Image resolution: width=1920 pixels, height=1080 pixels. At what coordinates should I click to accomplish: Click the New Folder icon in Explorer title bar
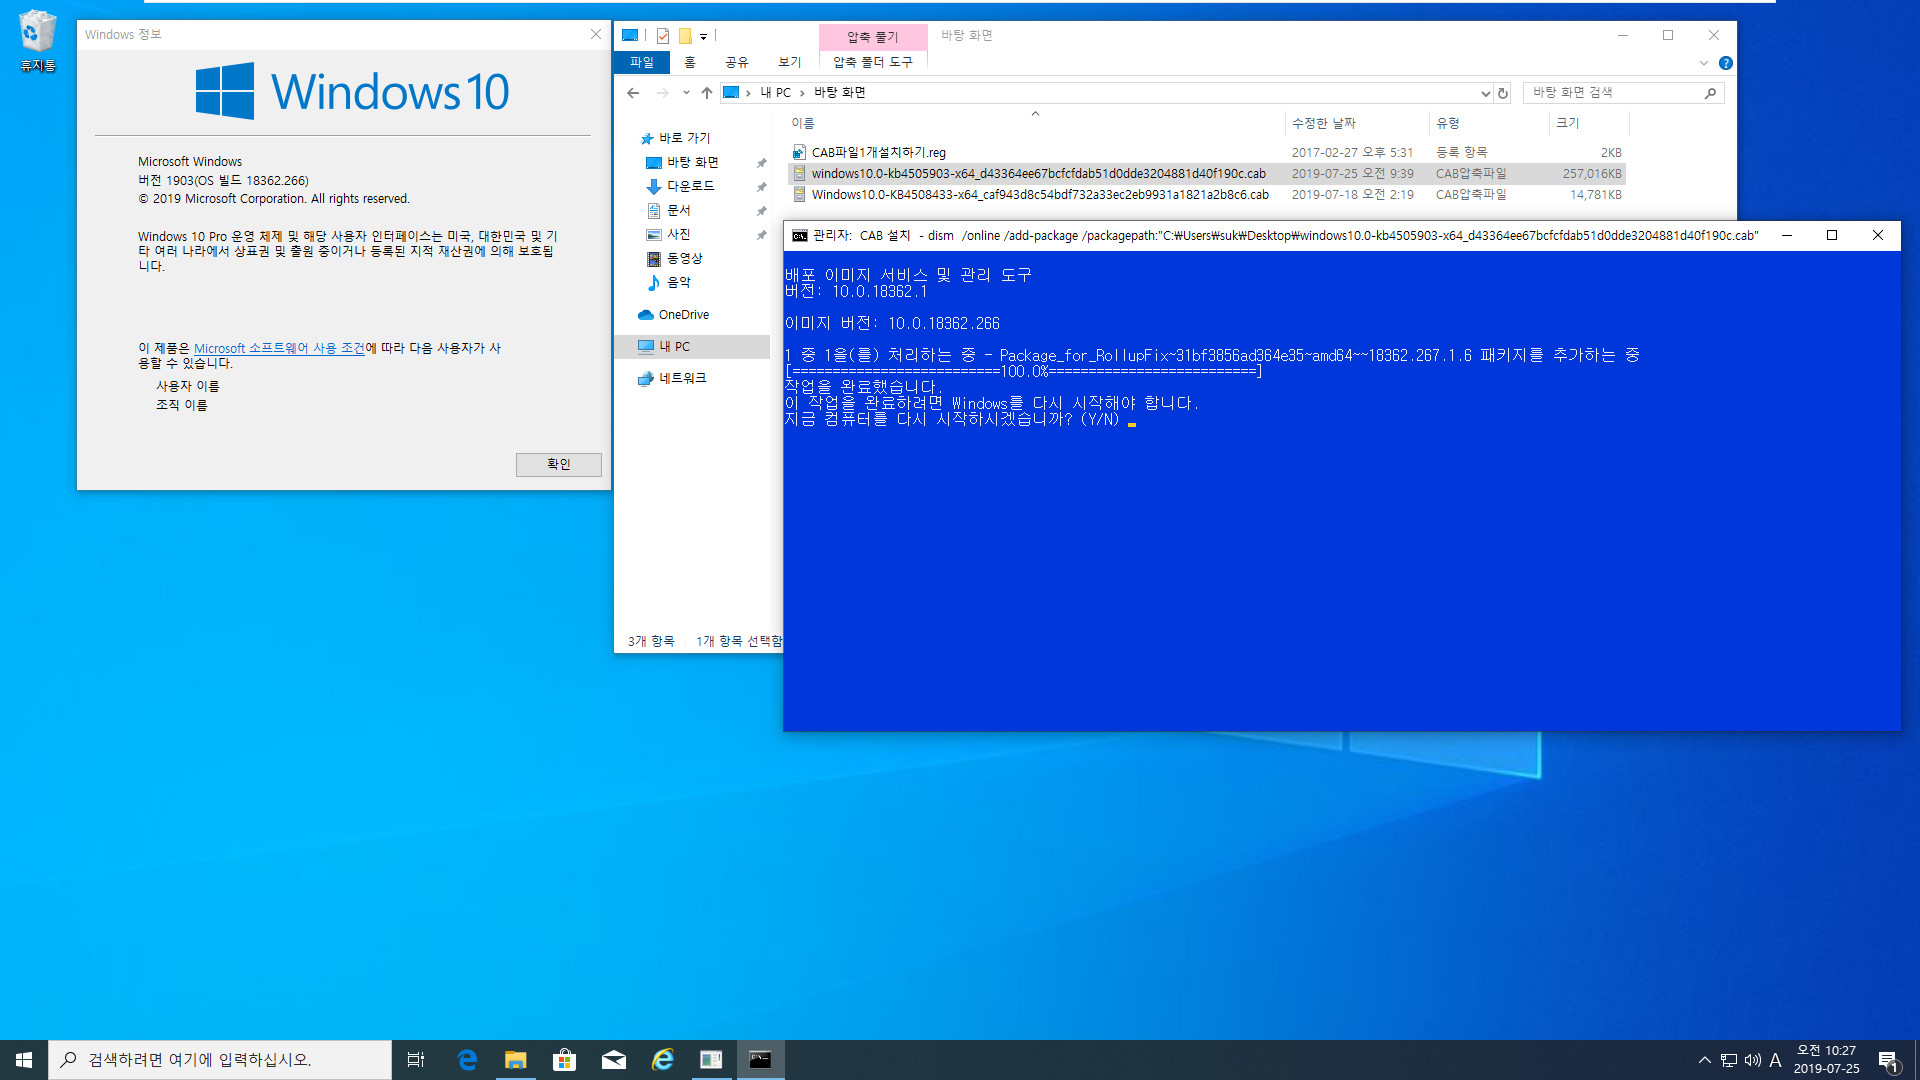[x=685, y=36]
